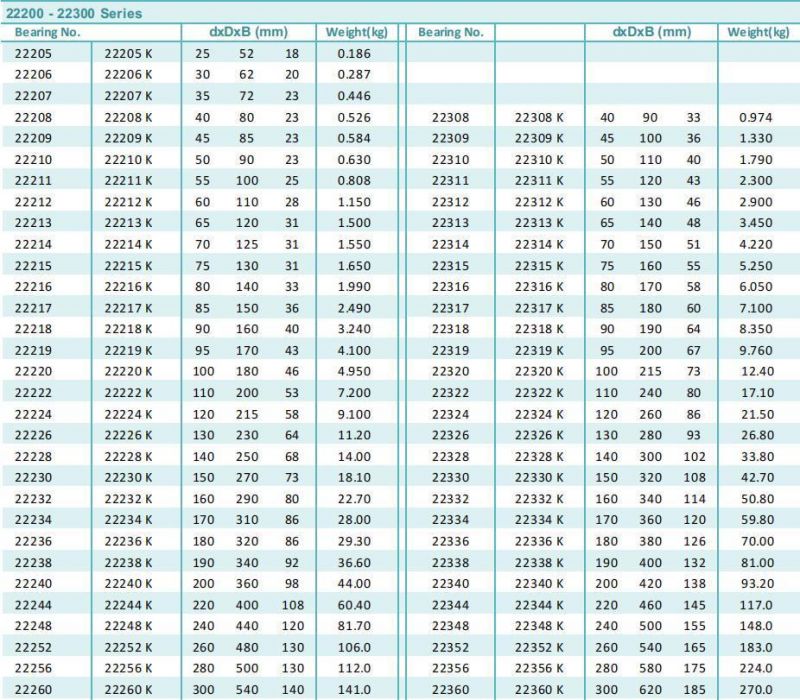Select weight value 1.150
This screenshot has width=800, height=700.
click(354, 202)
